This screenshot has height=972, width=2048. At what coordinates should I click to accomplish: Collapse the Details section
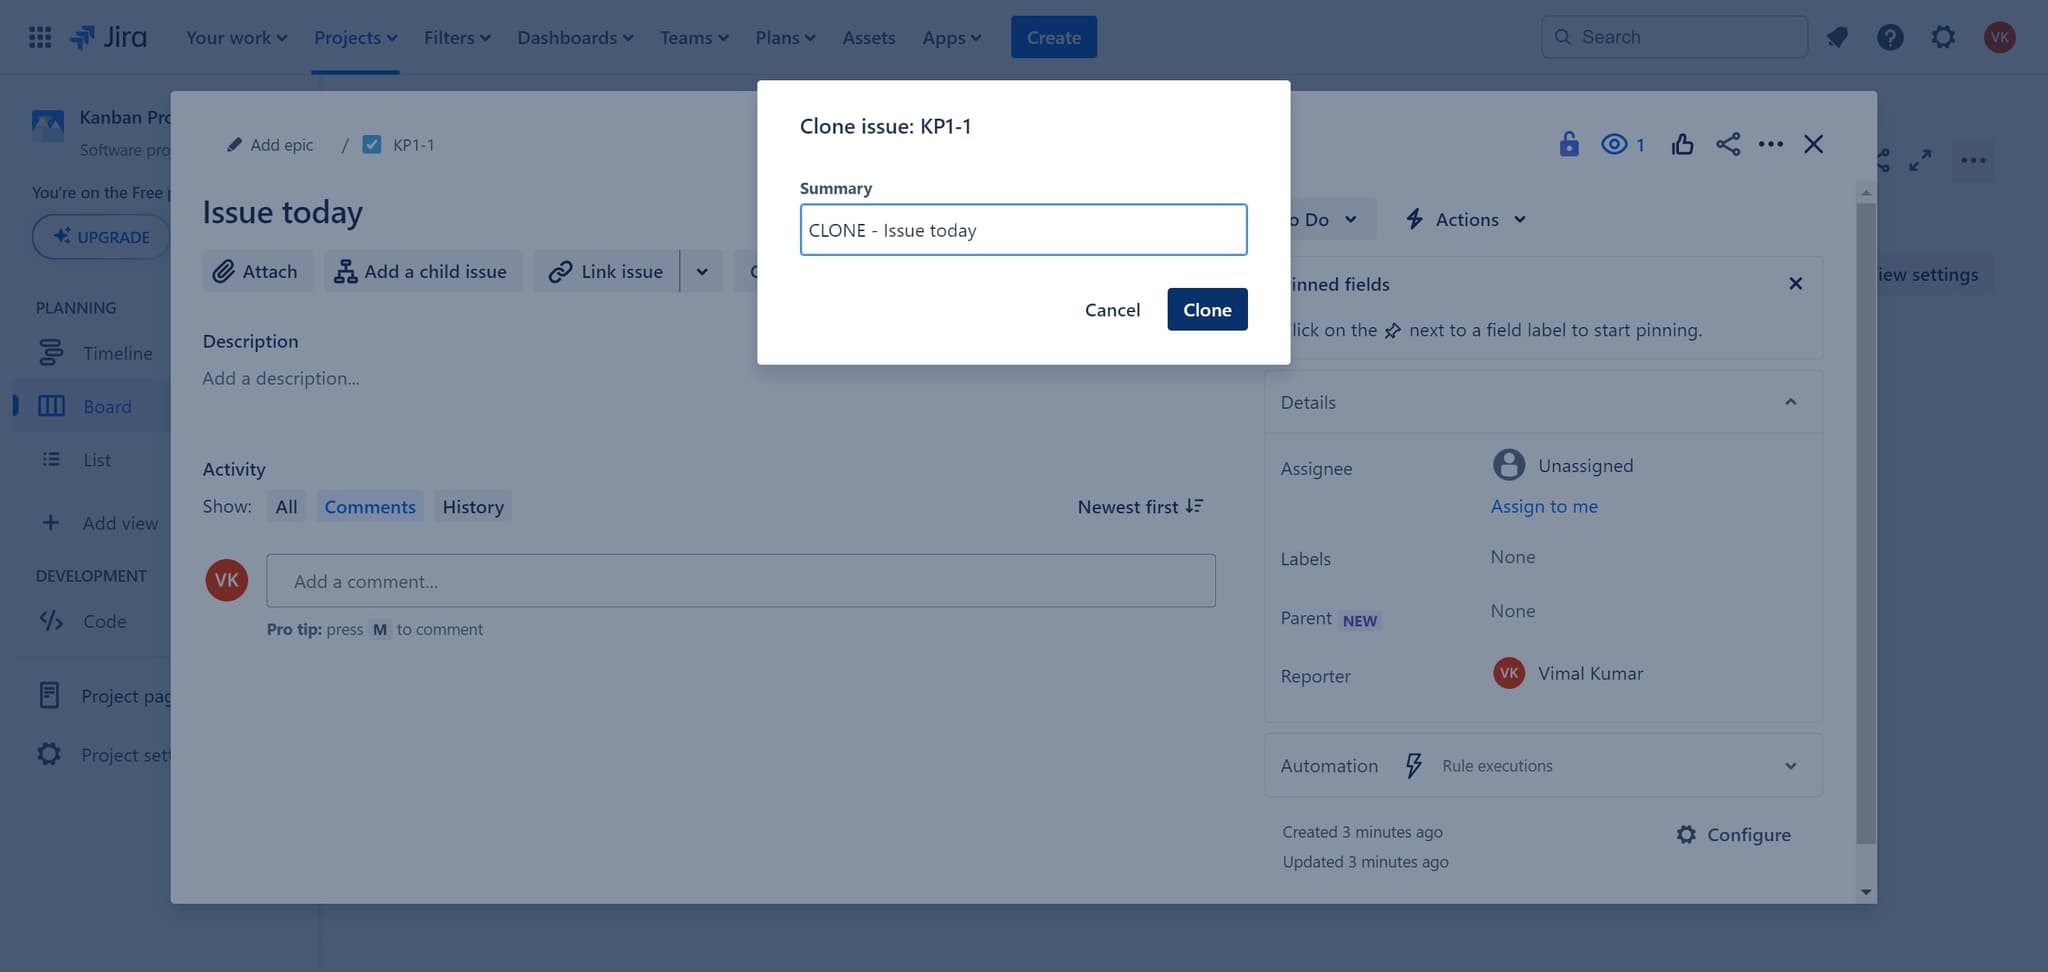point(1790,402)
